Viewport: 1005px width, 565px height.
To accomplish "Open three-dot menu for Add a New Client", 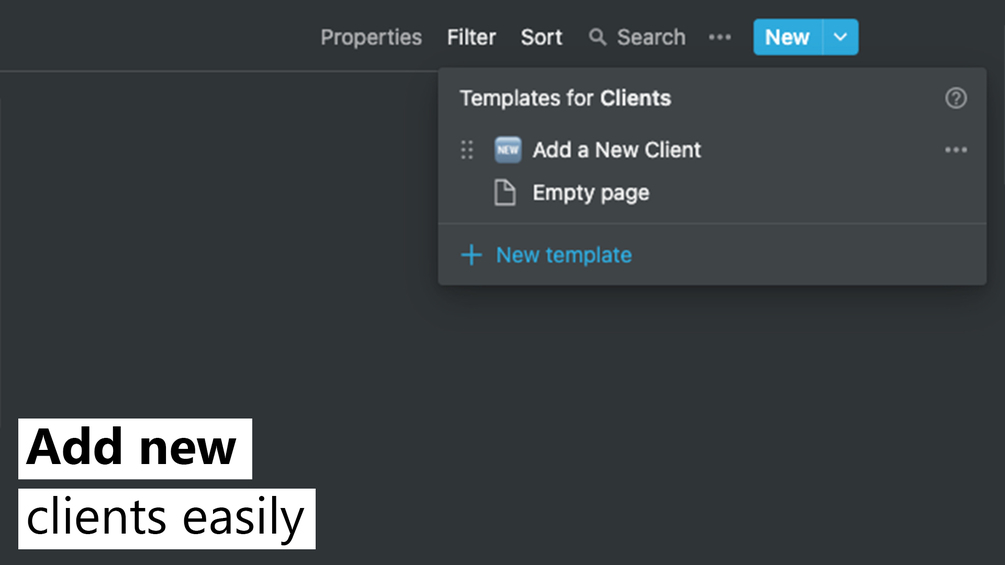I will (x=955, y=150).
